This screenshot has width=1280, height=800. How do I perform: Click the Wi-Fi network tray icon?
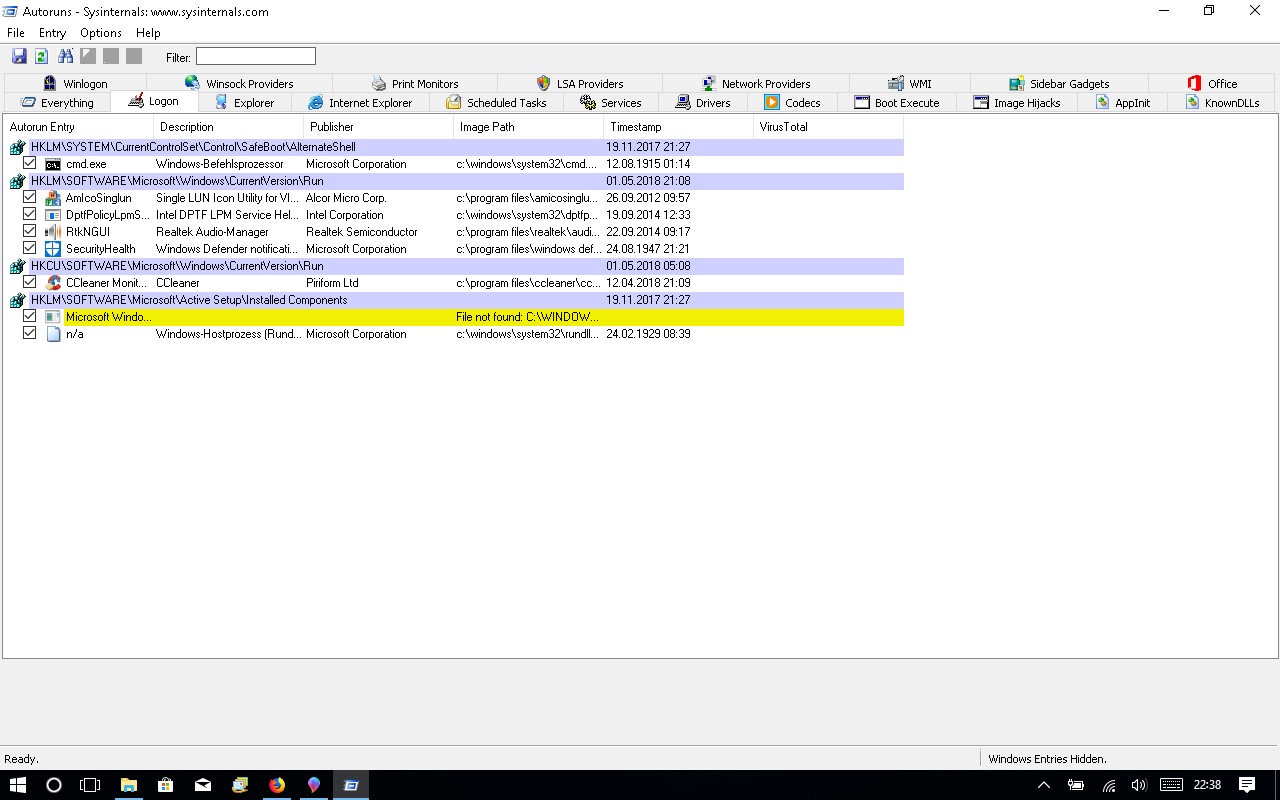coord(1109,785)
